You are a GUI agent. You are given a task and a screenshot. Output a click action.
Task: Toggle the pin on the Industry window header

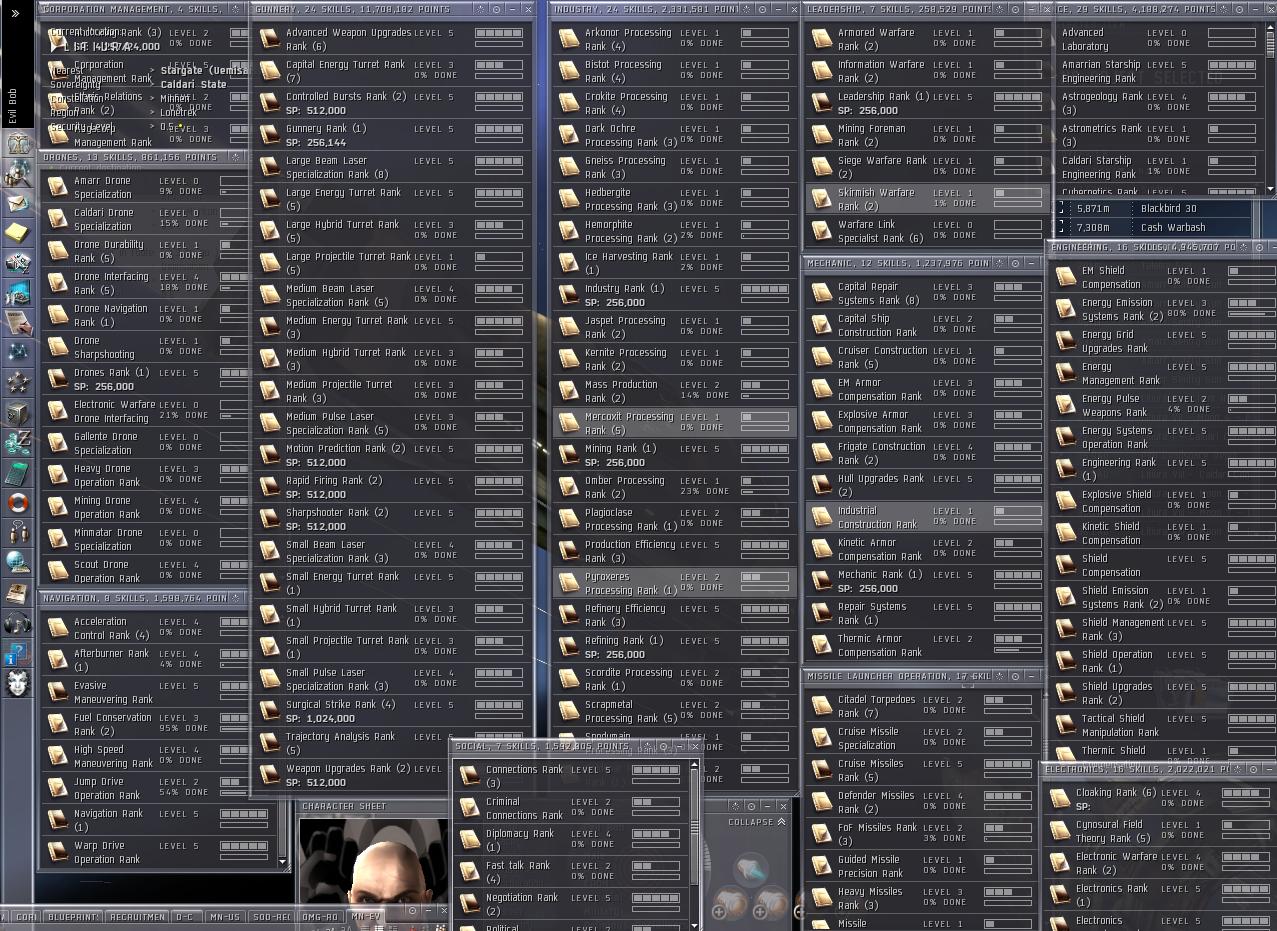click(747, 9)
